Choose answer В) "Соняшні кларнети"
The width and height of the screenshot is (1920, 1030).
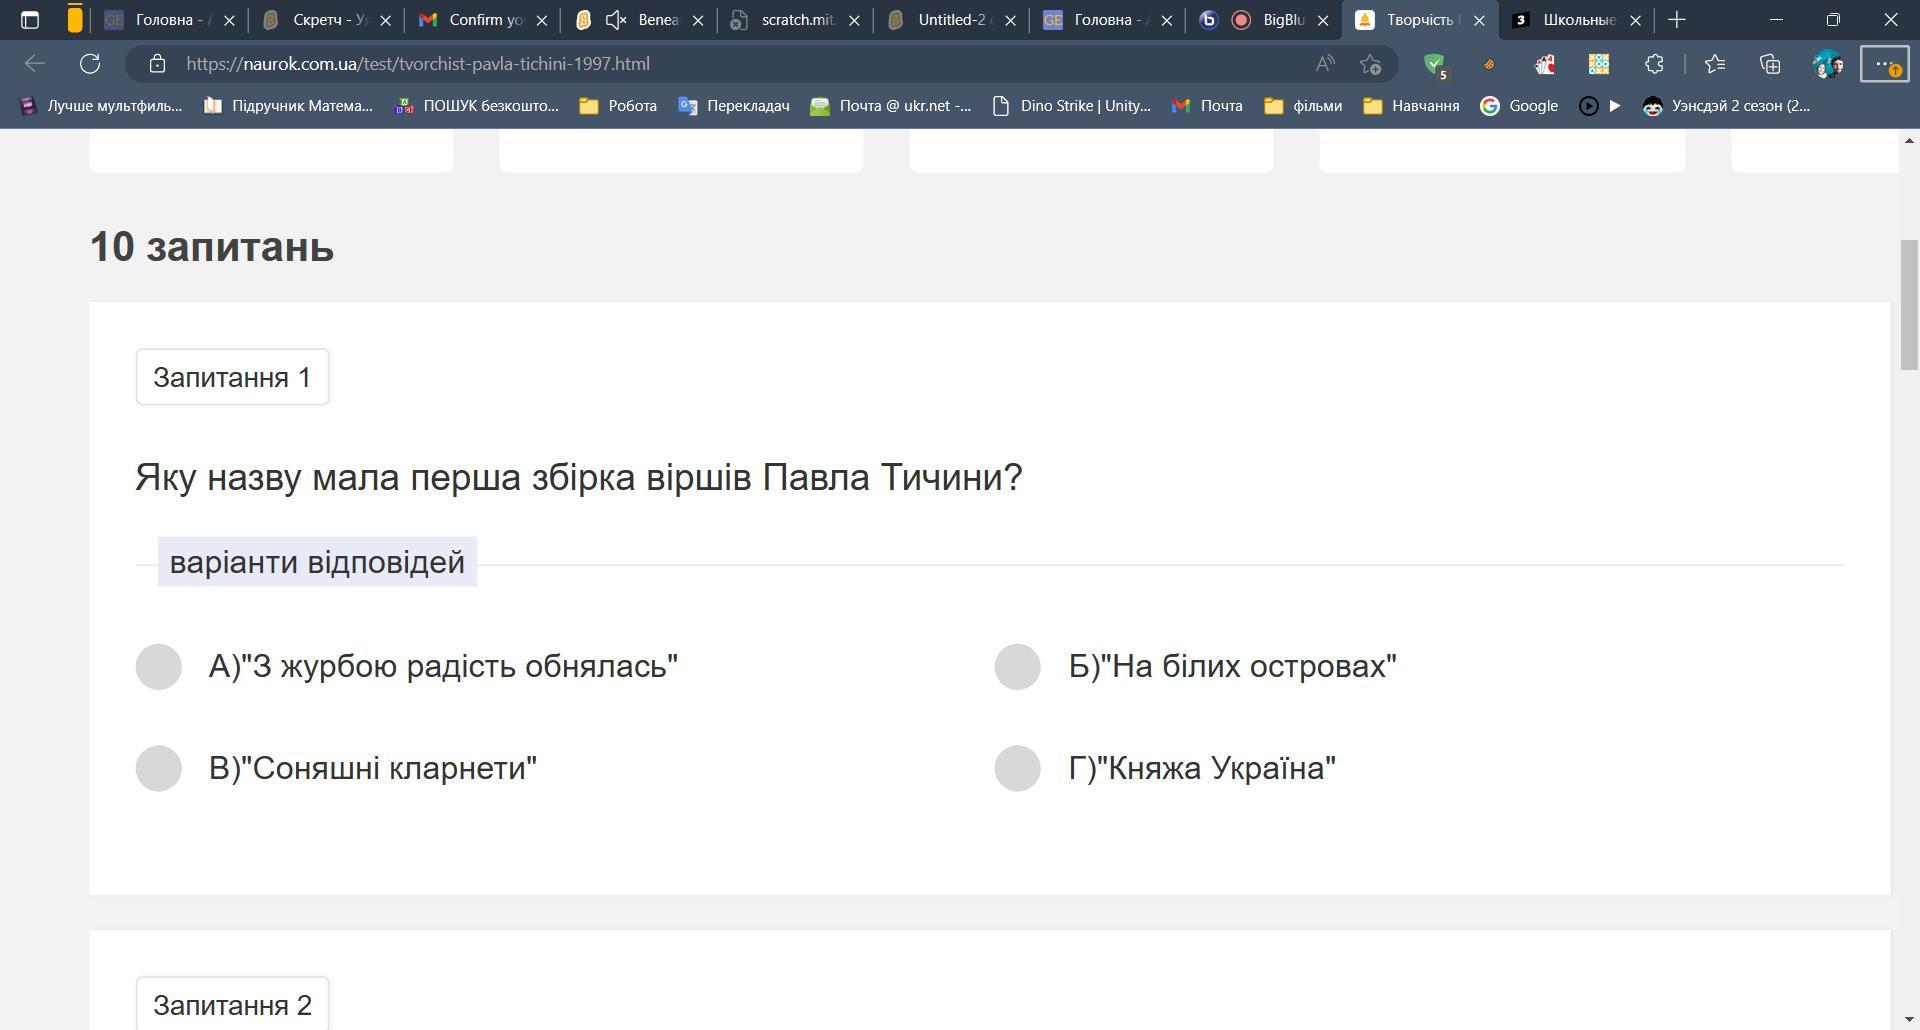pos(158,768)
